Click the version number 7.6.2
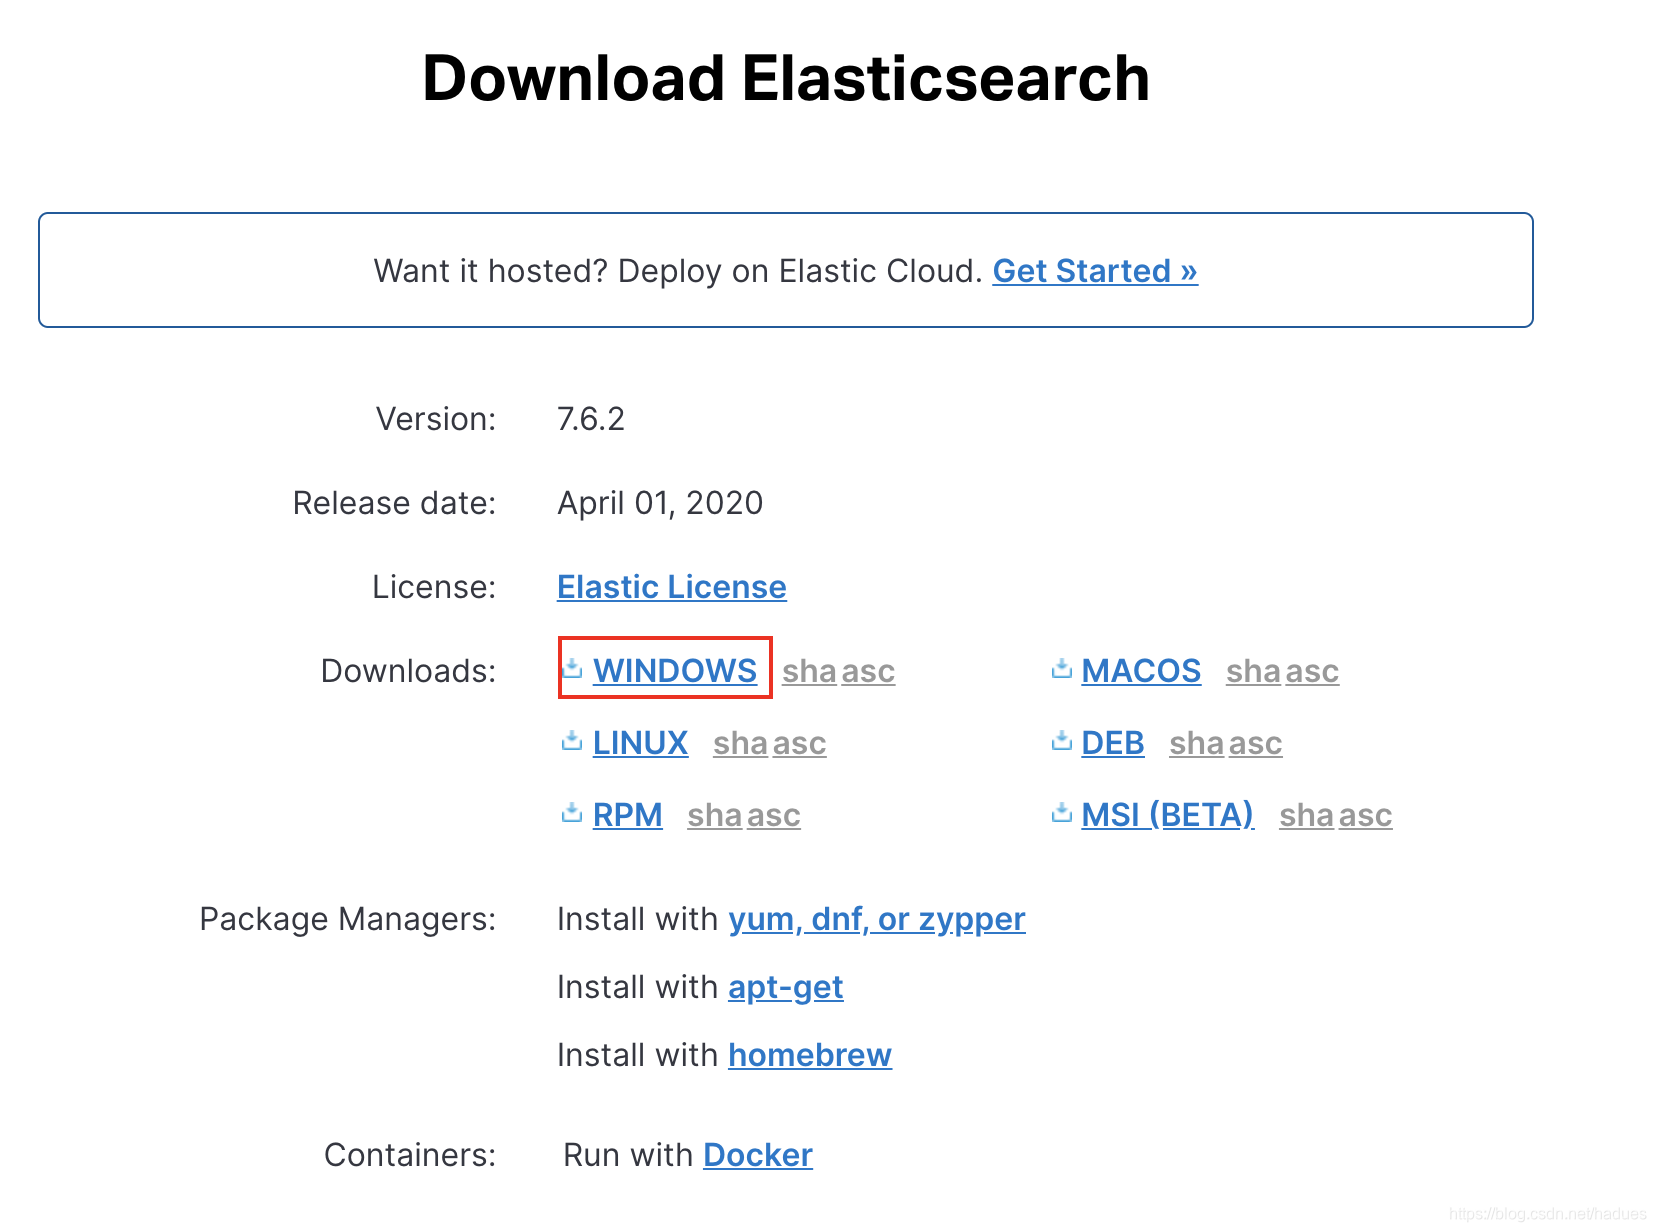The width and height of the screenshot is (1656, 1232). [591, 419]
